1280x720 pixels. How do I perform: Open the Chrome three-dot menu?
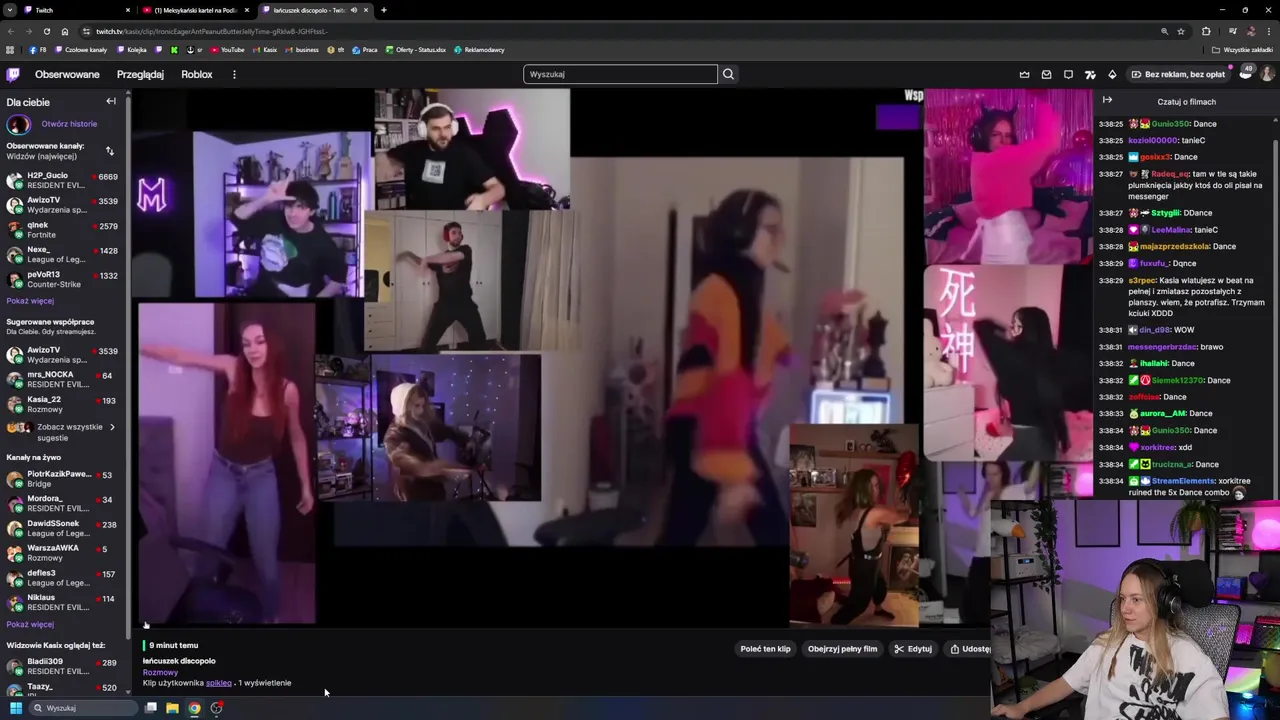coord(1269,31)
